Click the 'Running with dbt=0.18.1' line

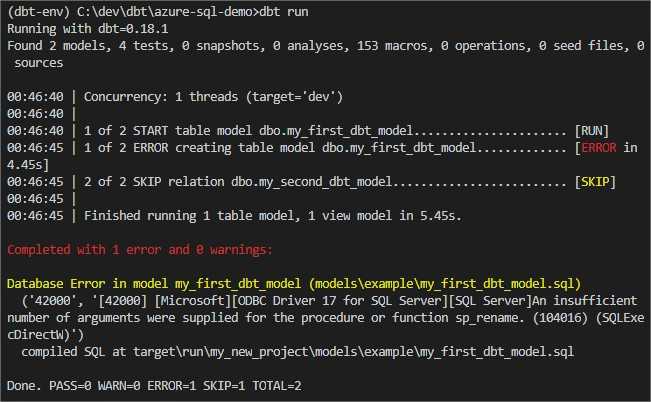(x=88, y=29)
